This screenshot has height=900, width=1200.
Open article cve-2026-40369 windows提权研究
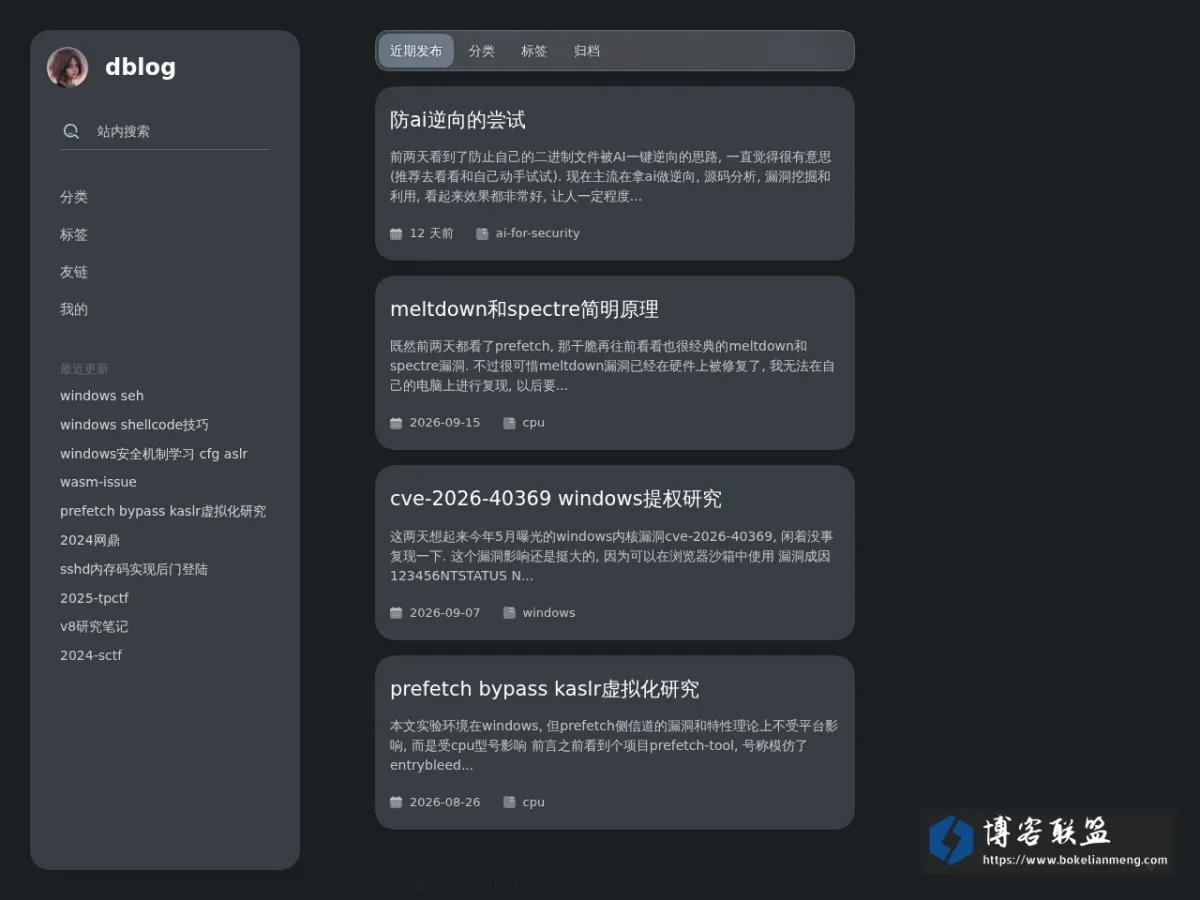(x=556, y=499)
